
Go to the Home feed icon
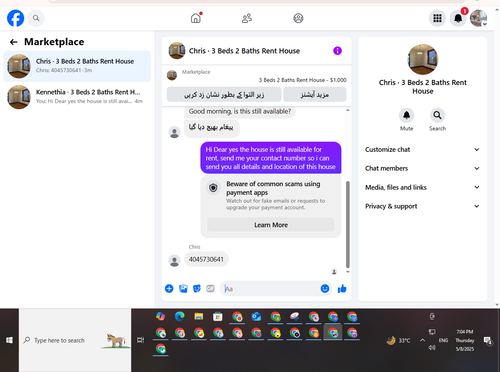point(196,18)
